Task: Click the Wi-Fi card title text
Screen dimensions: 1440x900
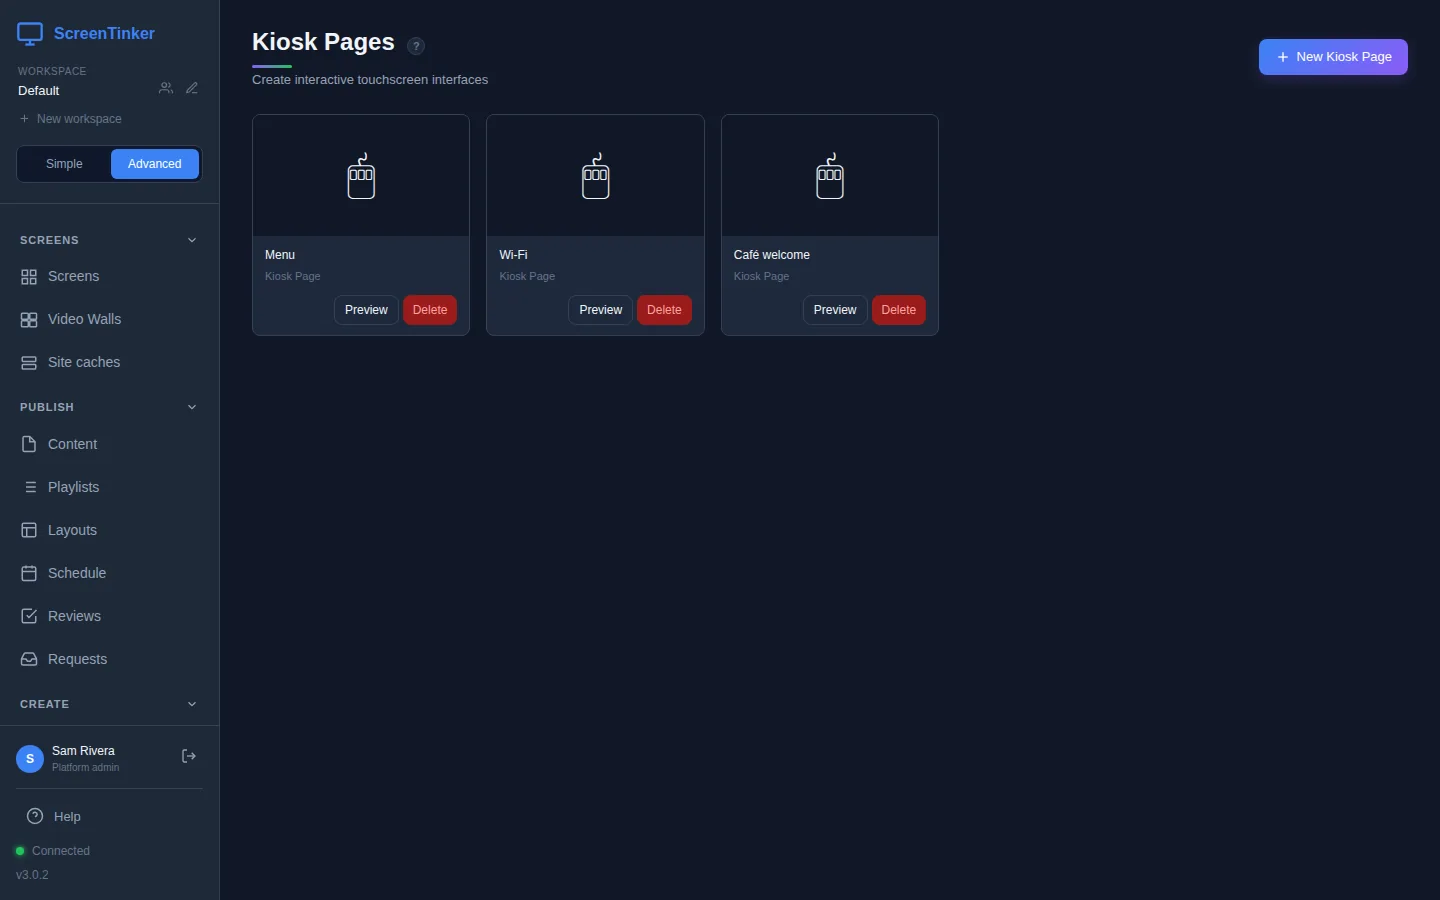Action: tap(513, 255)
